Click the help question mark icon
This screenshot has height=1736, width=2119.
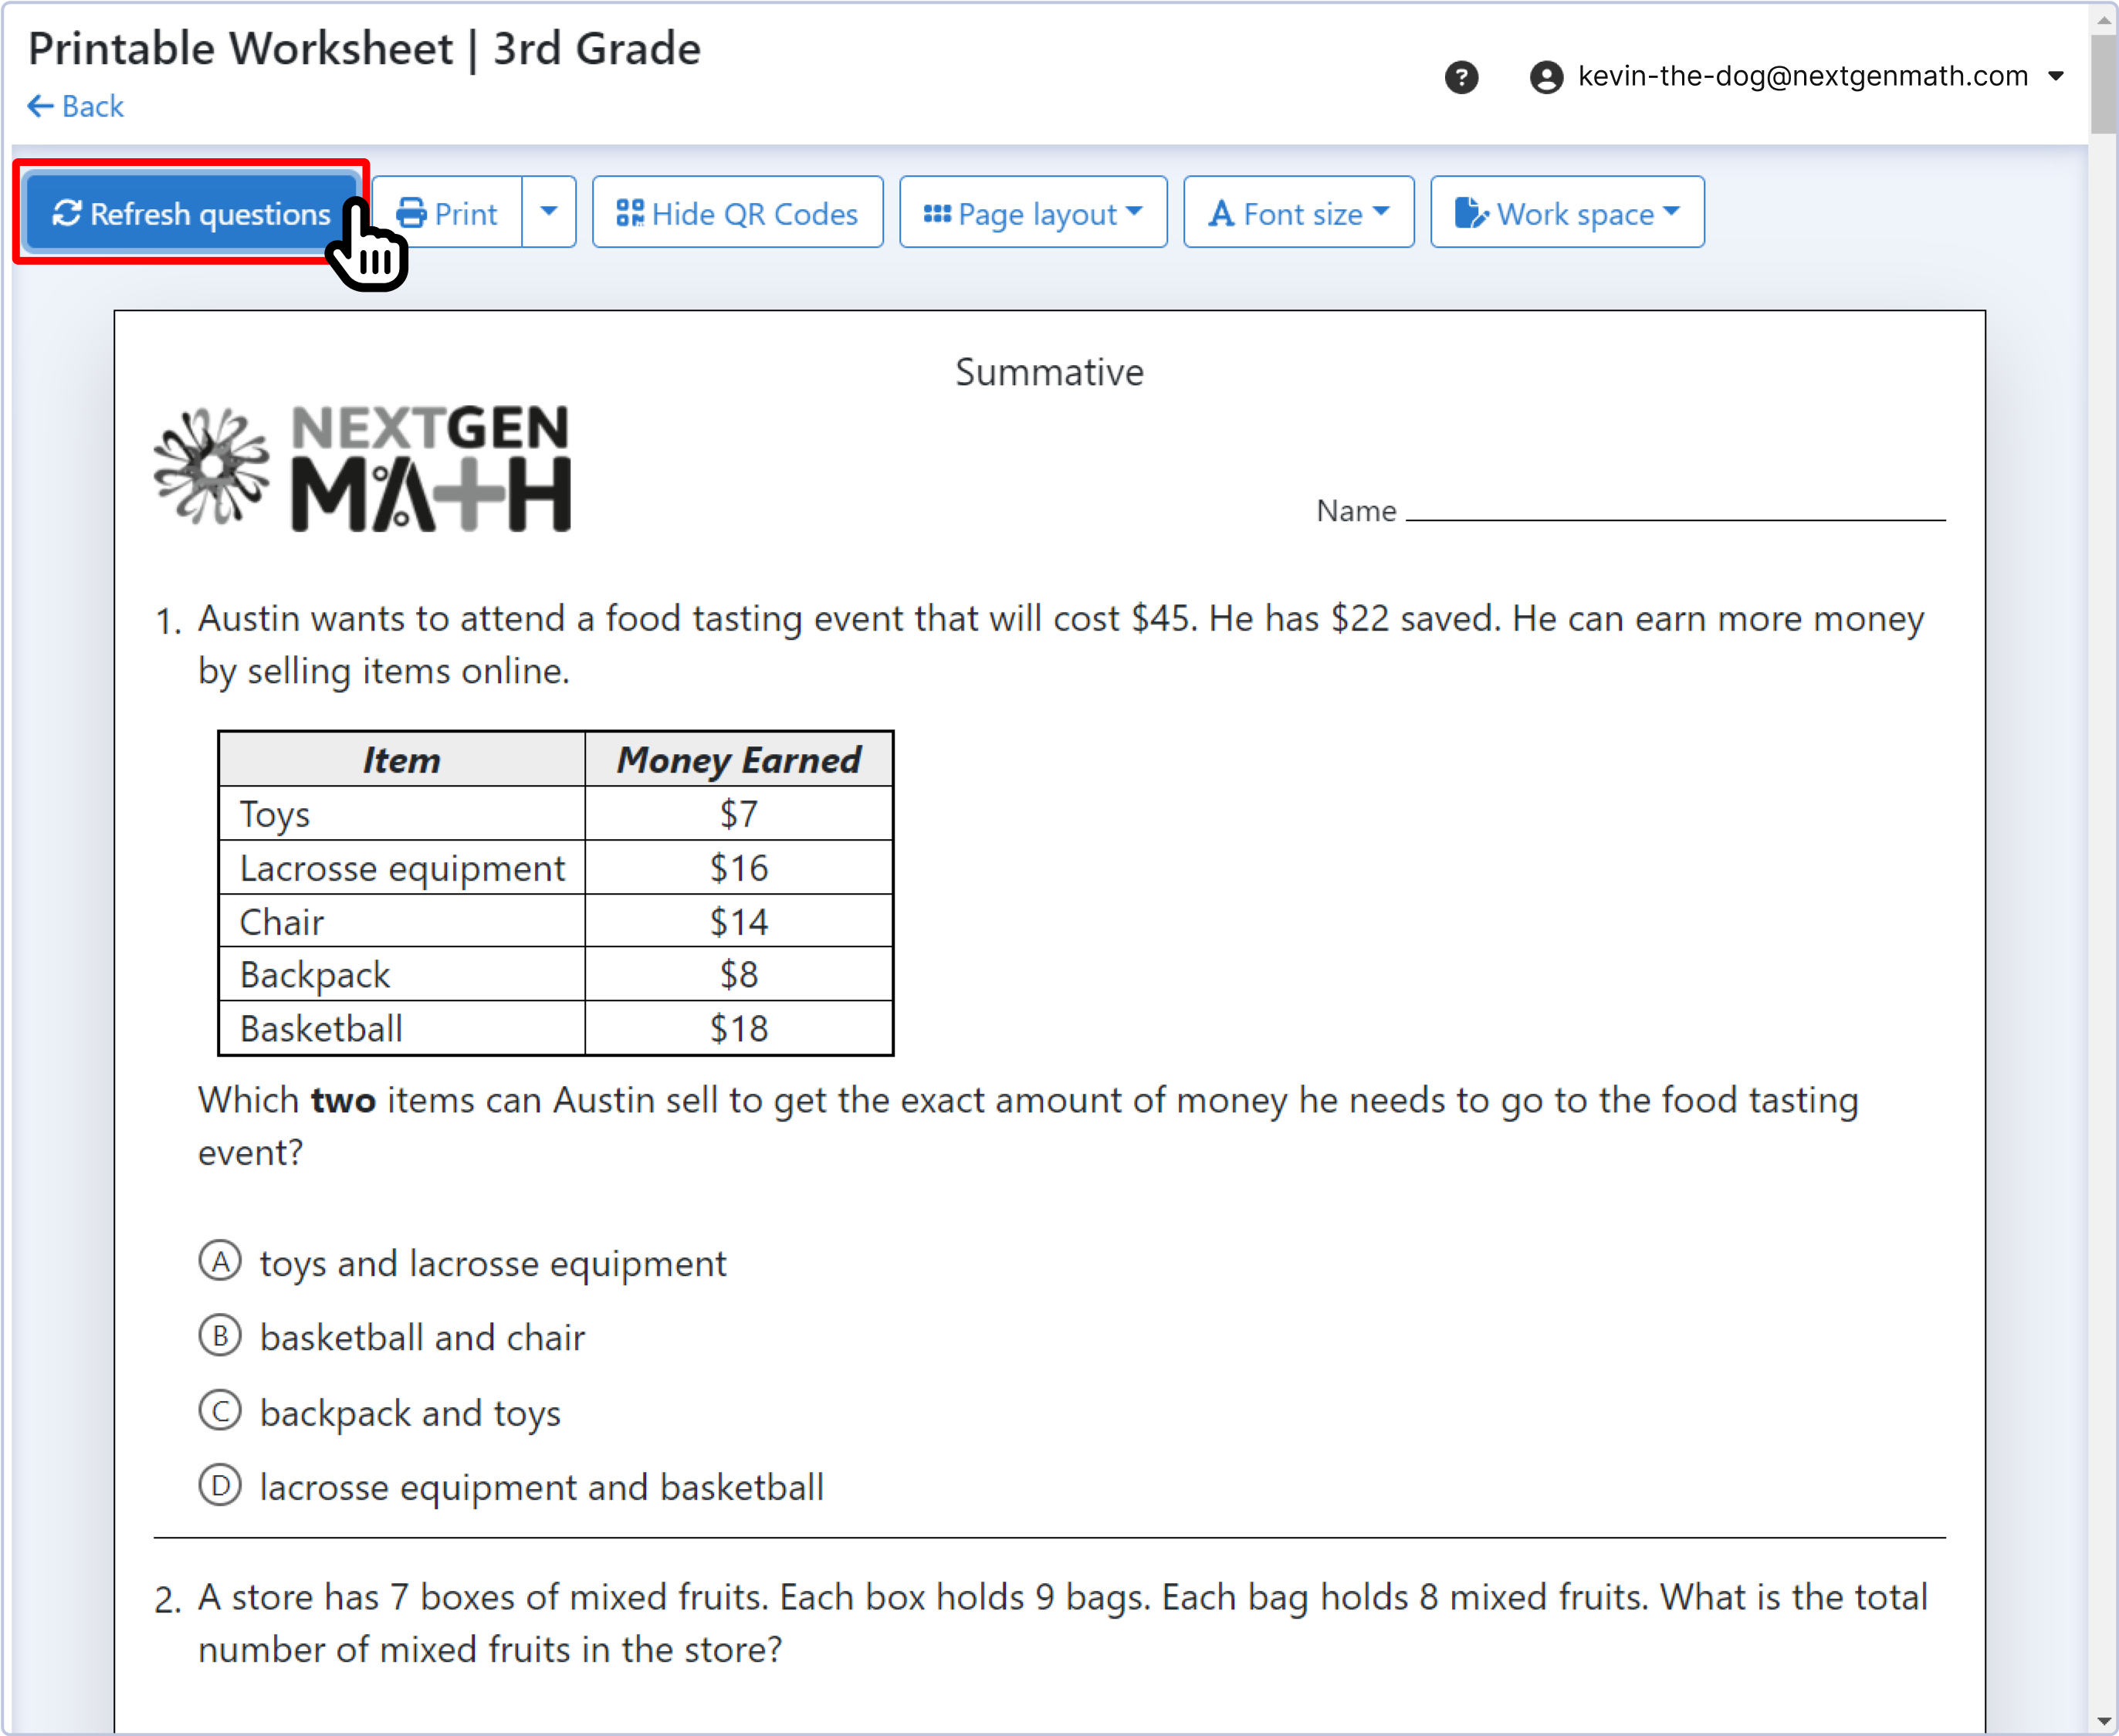(x=1461, y=77)
